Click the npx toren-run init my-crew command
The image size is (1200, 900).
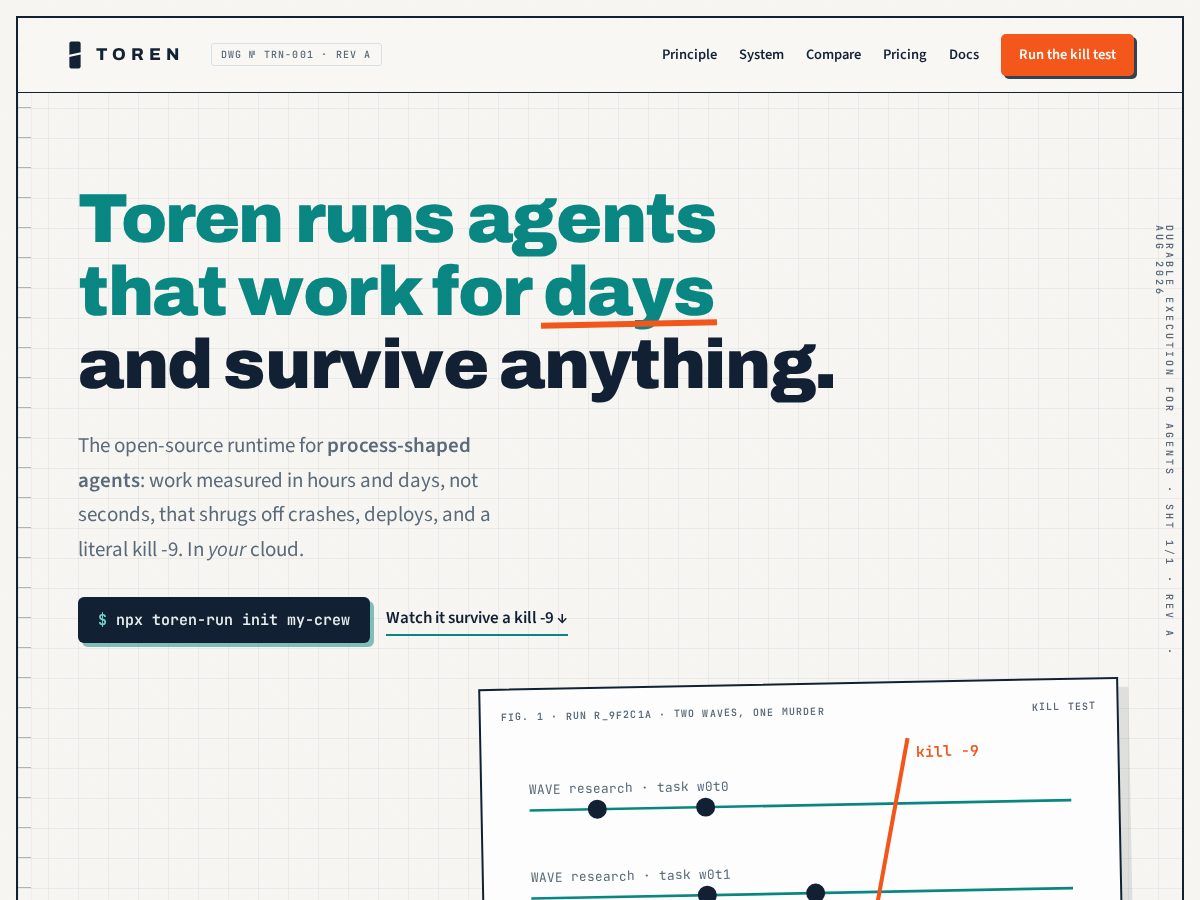click(x=224, y=620)
